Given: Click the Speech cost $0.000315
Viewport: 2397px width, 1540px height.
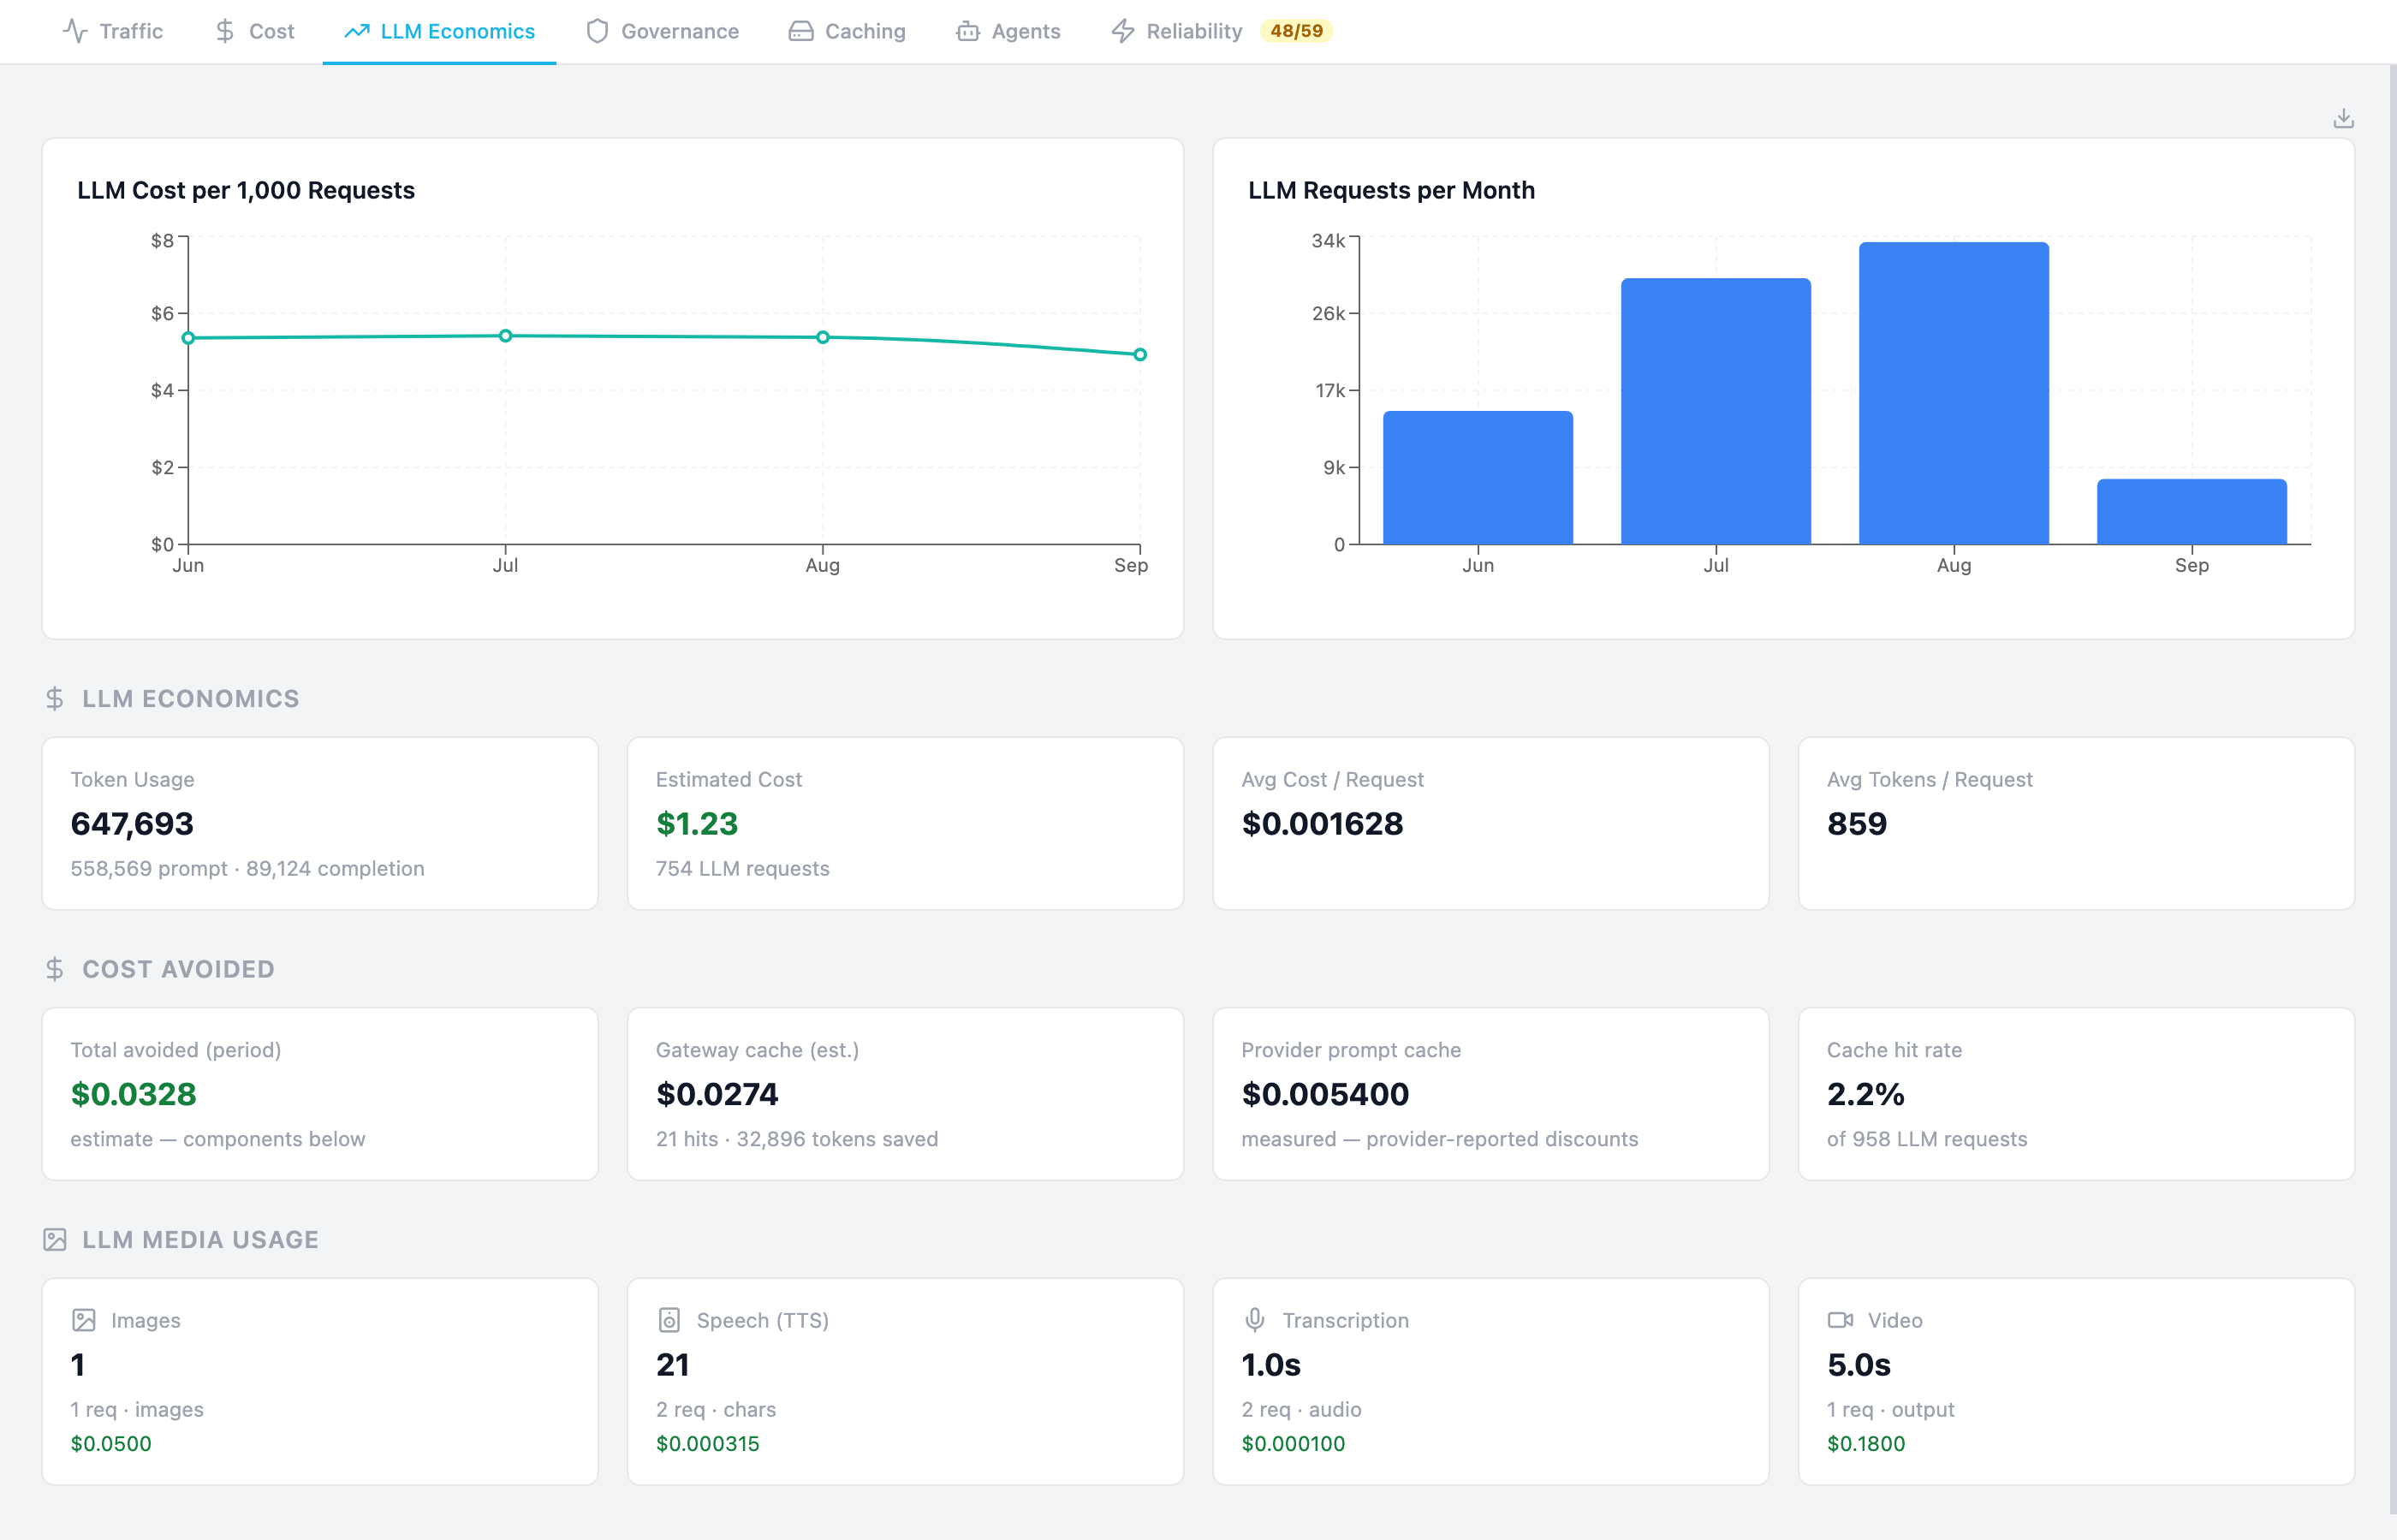Looking at the screenshot, I should [708, 1443].
